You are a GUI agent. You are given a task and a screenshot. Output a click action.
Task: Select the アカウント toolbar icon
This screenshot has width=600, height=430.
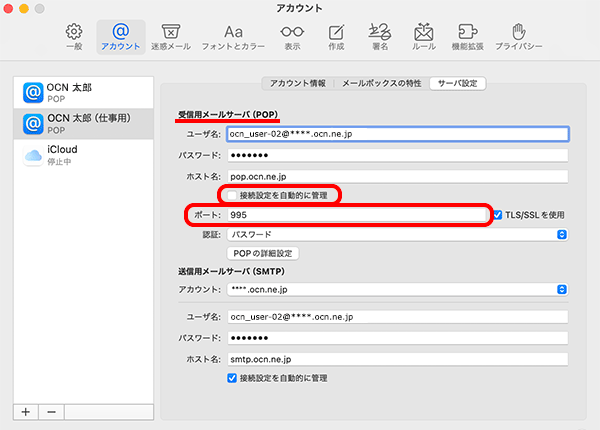click(x=121, y=37)
